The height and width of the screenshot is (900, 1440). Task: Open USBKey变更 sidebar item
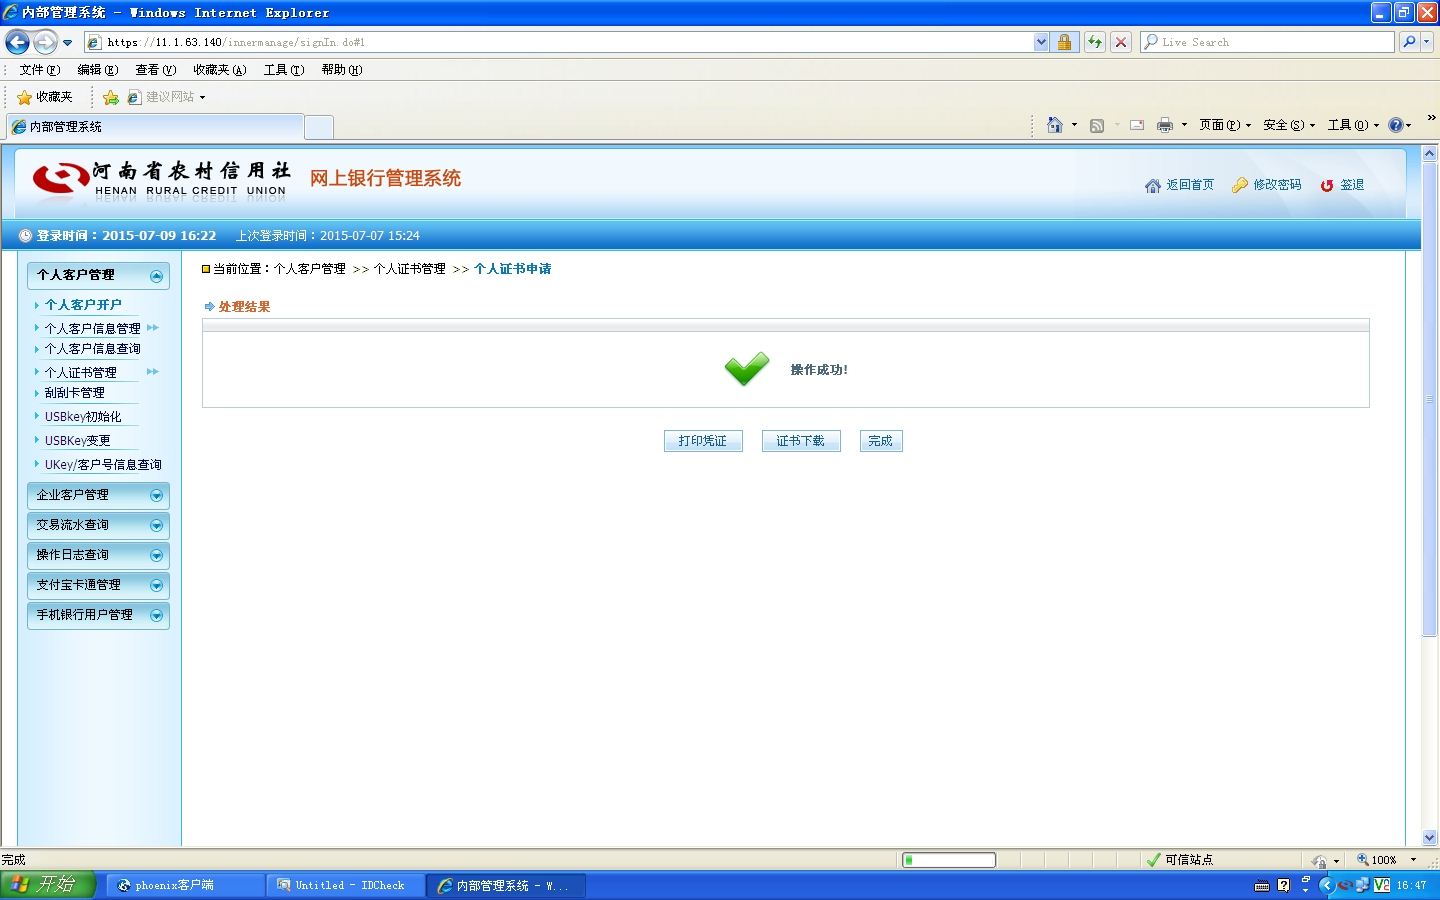pyautogui.click(x=78, y=441)
